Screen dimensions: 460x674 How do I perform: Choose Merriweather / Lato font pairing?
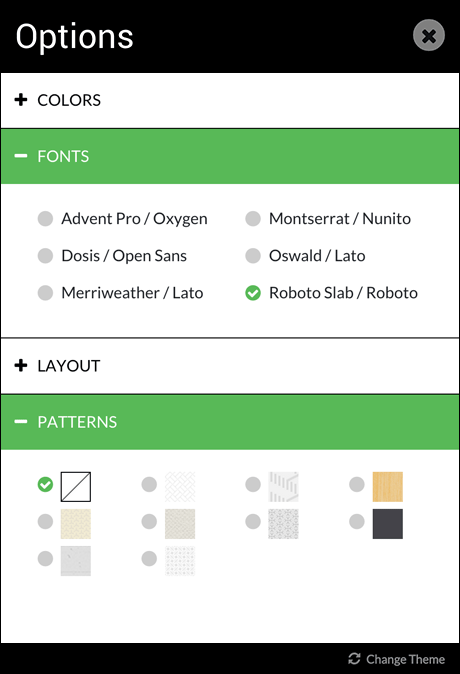[45, 293]
